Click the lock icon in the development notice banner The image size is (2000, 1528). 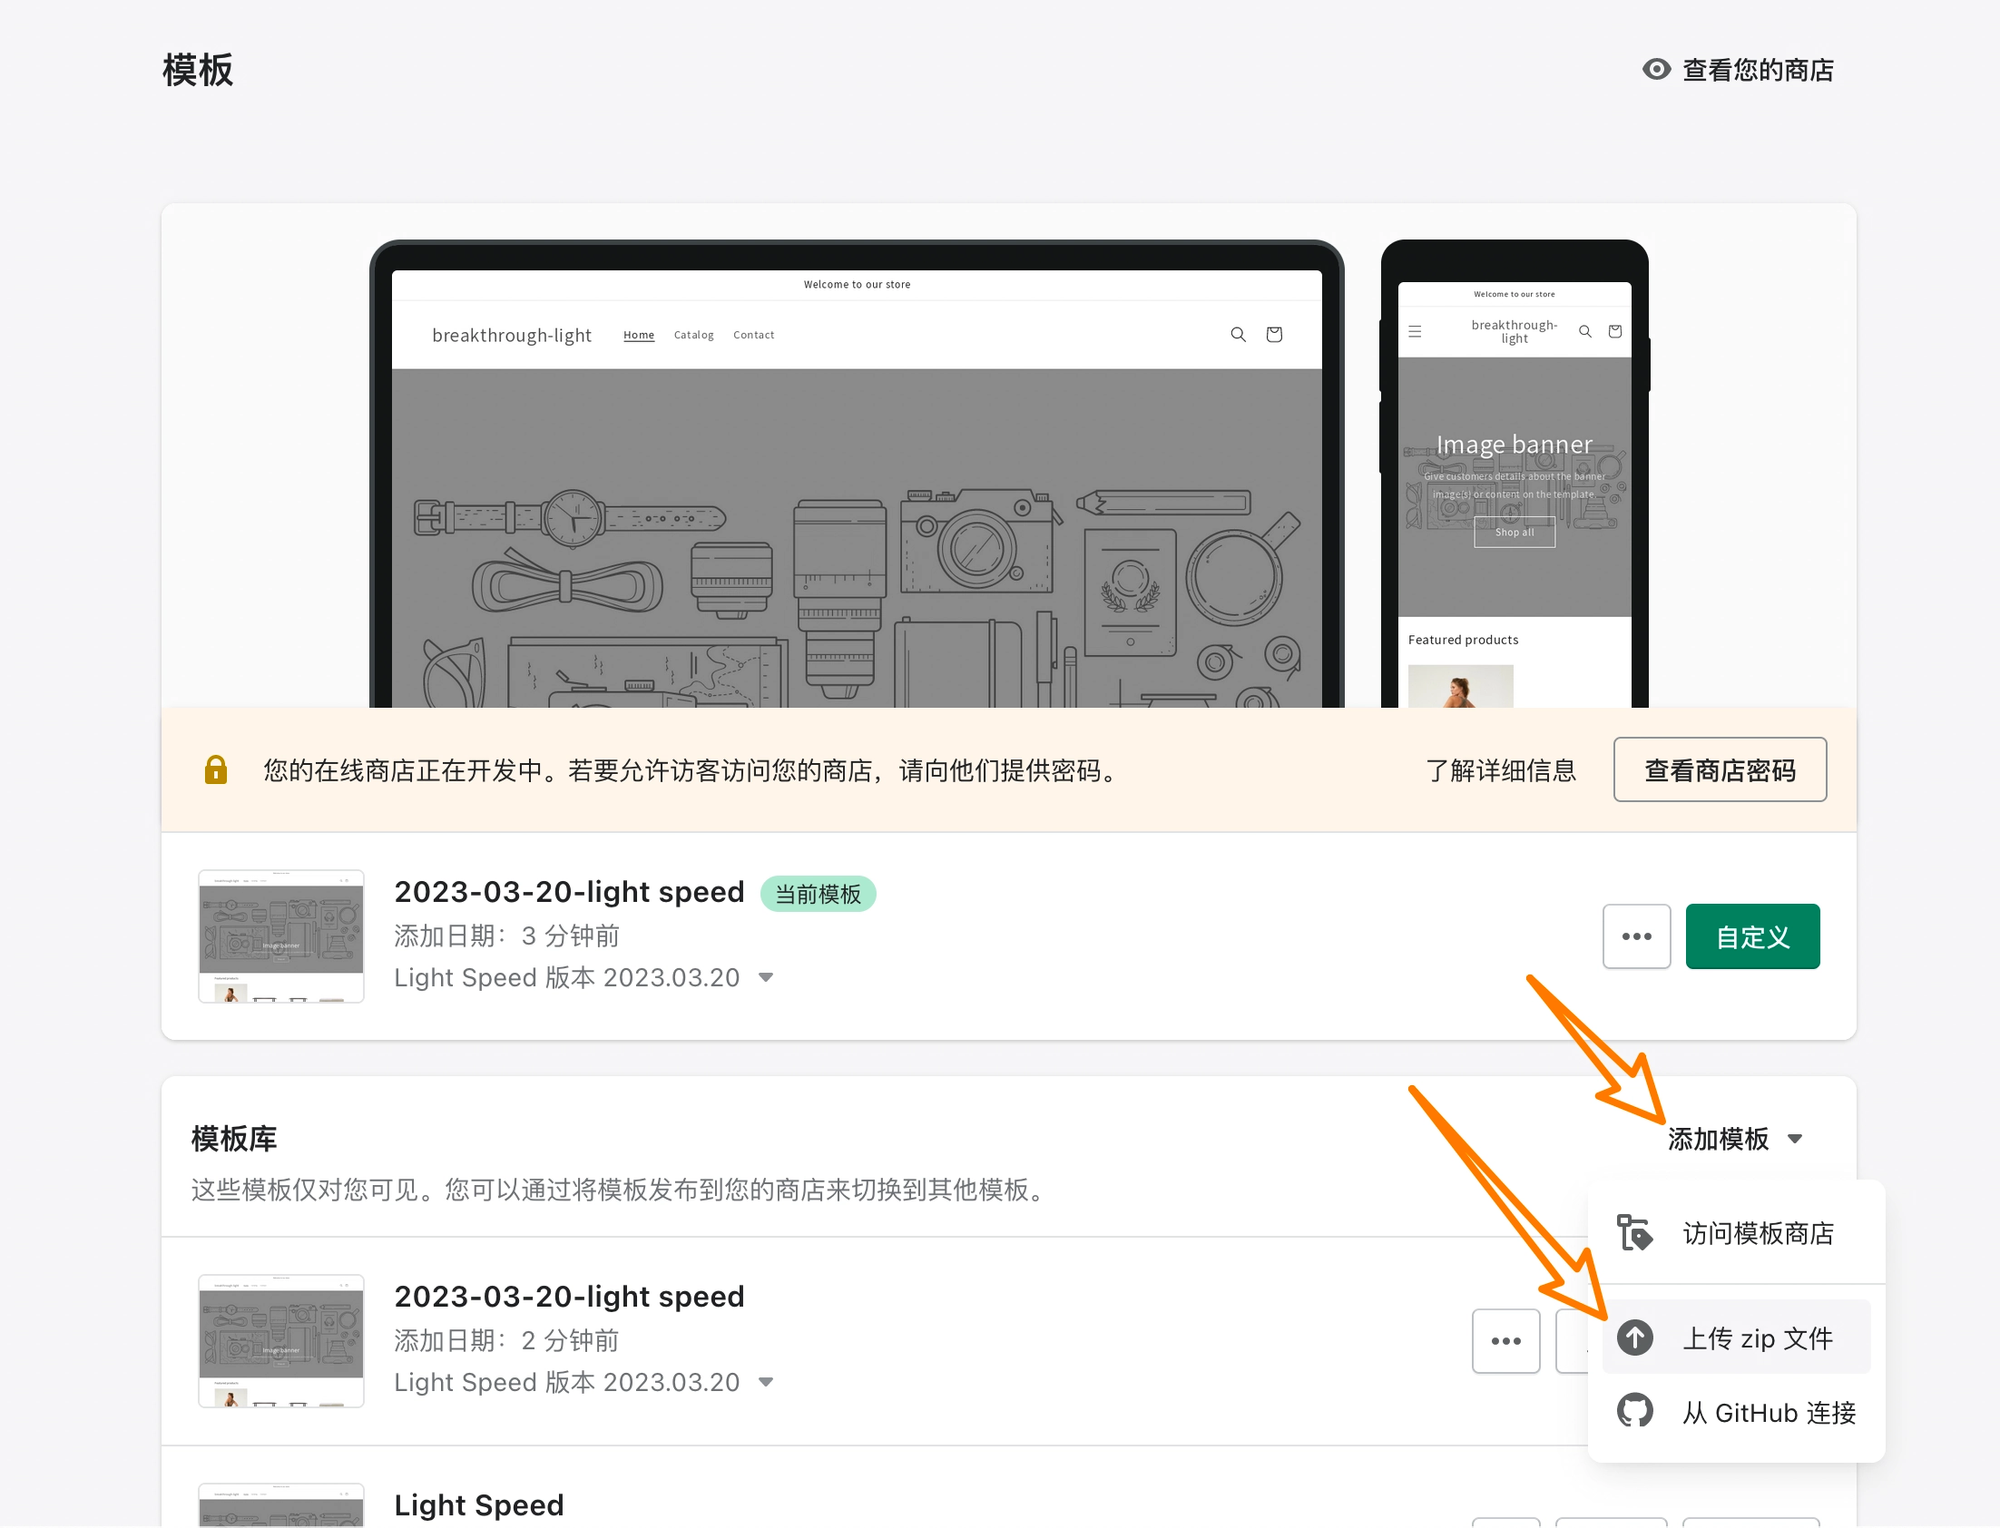pos(216,770)
